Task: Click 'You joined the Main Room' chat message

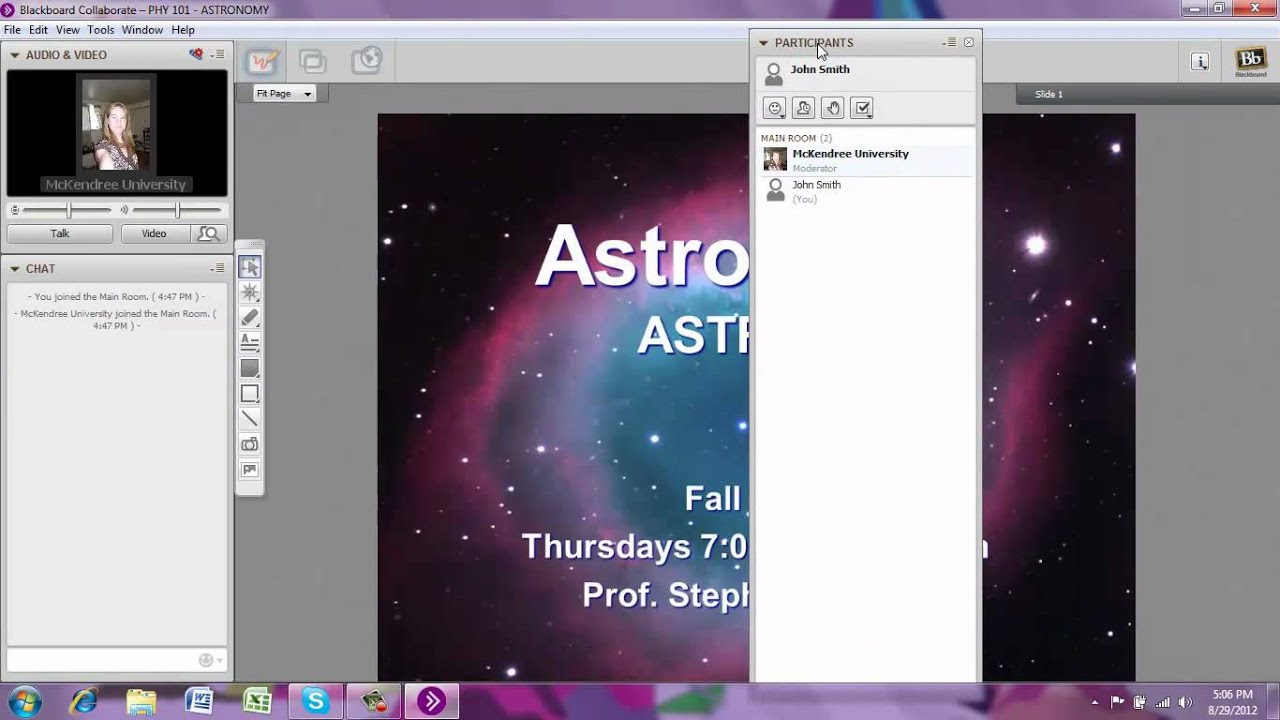Action: tap(117, 297)
